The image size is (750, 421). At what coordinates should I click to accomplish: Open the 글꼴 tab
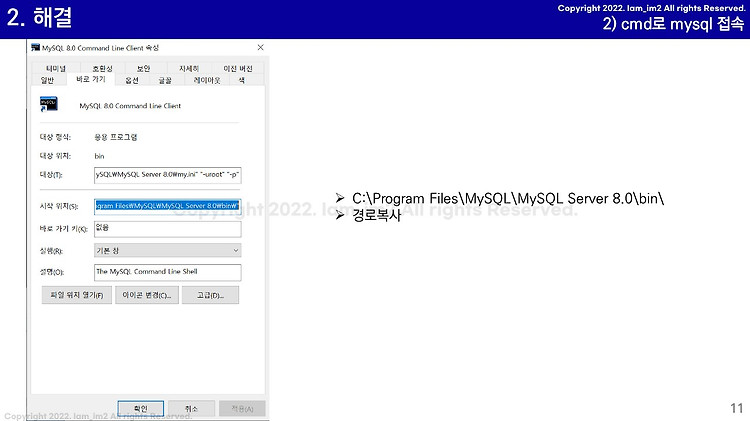[165, 80]
